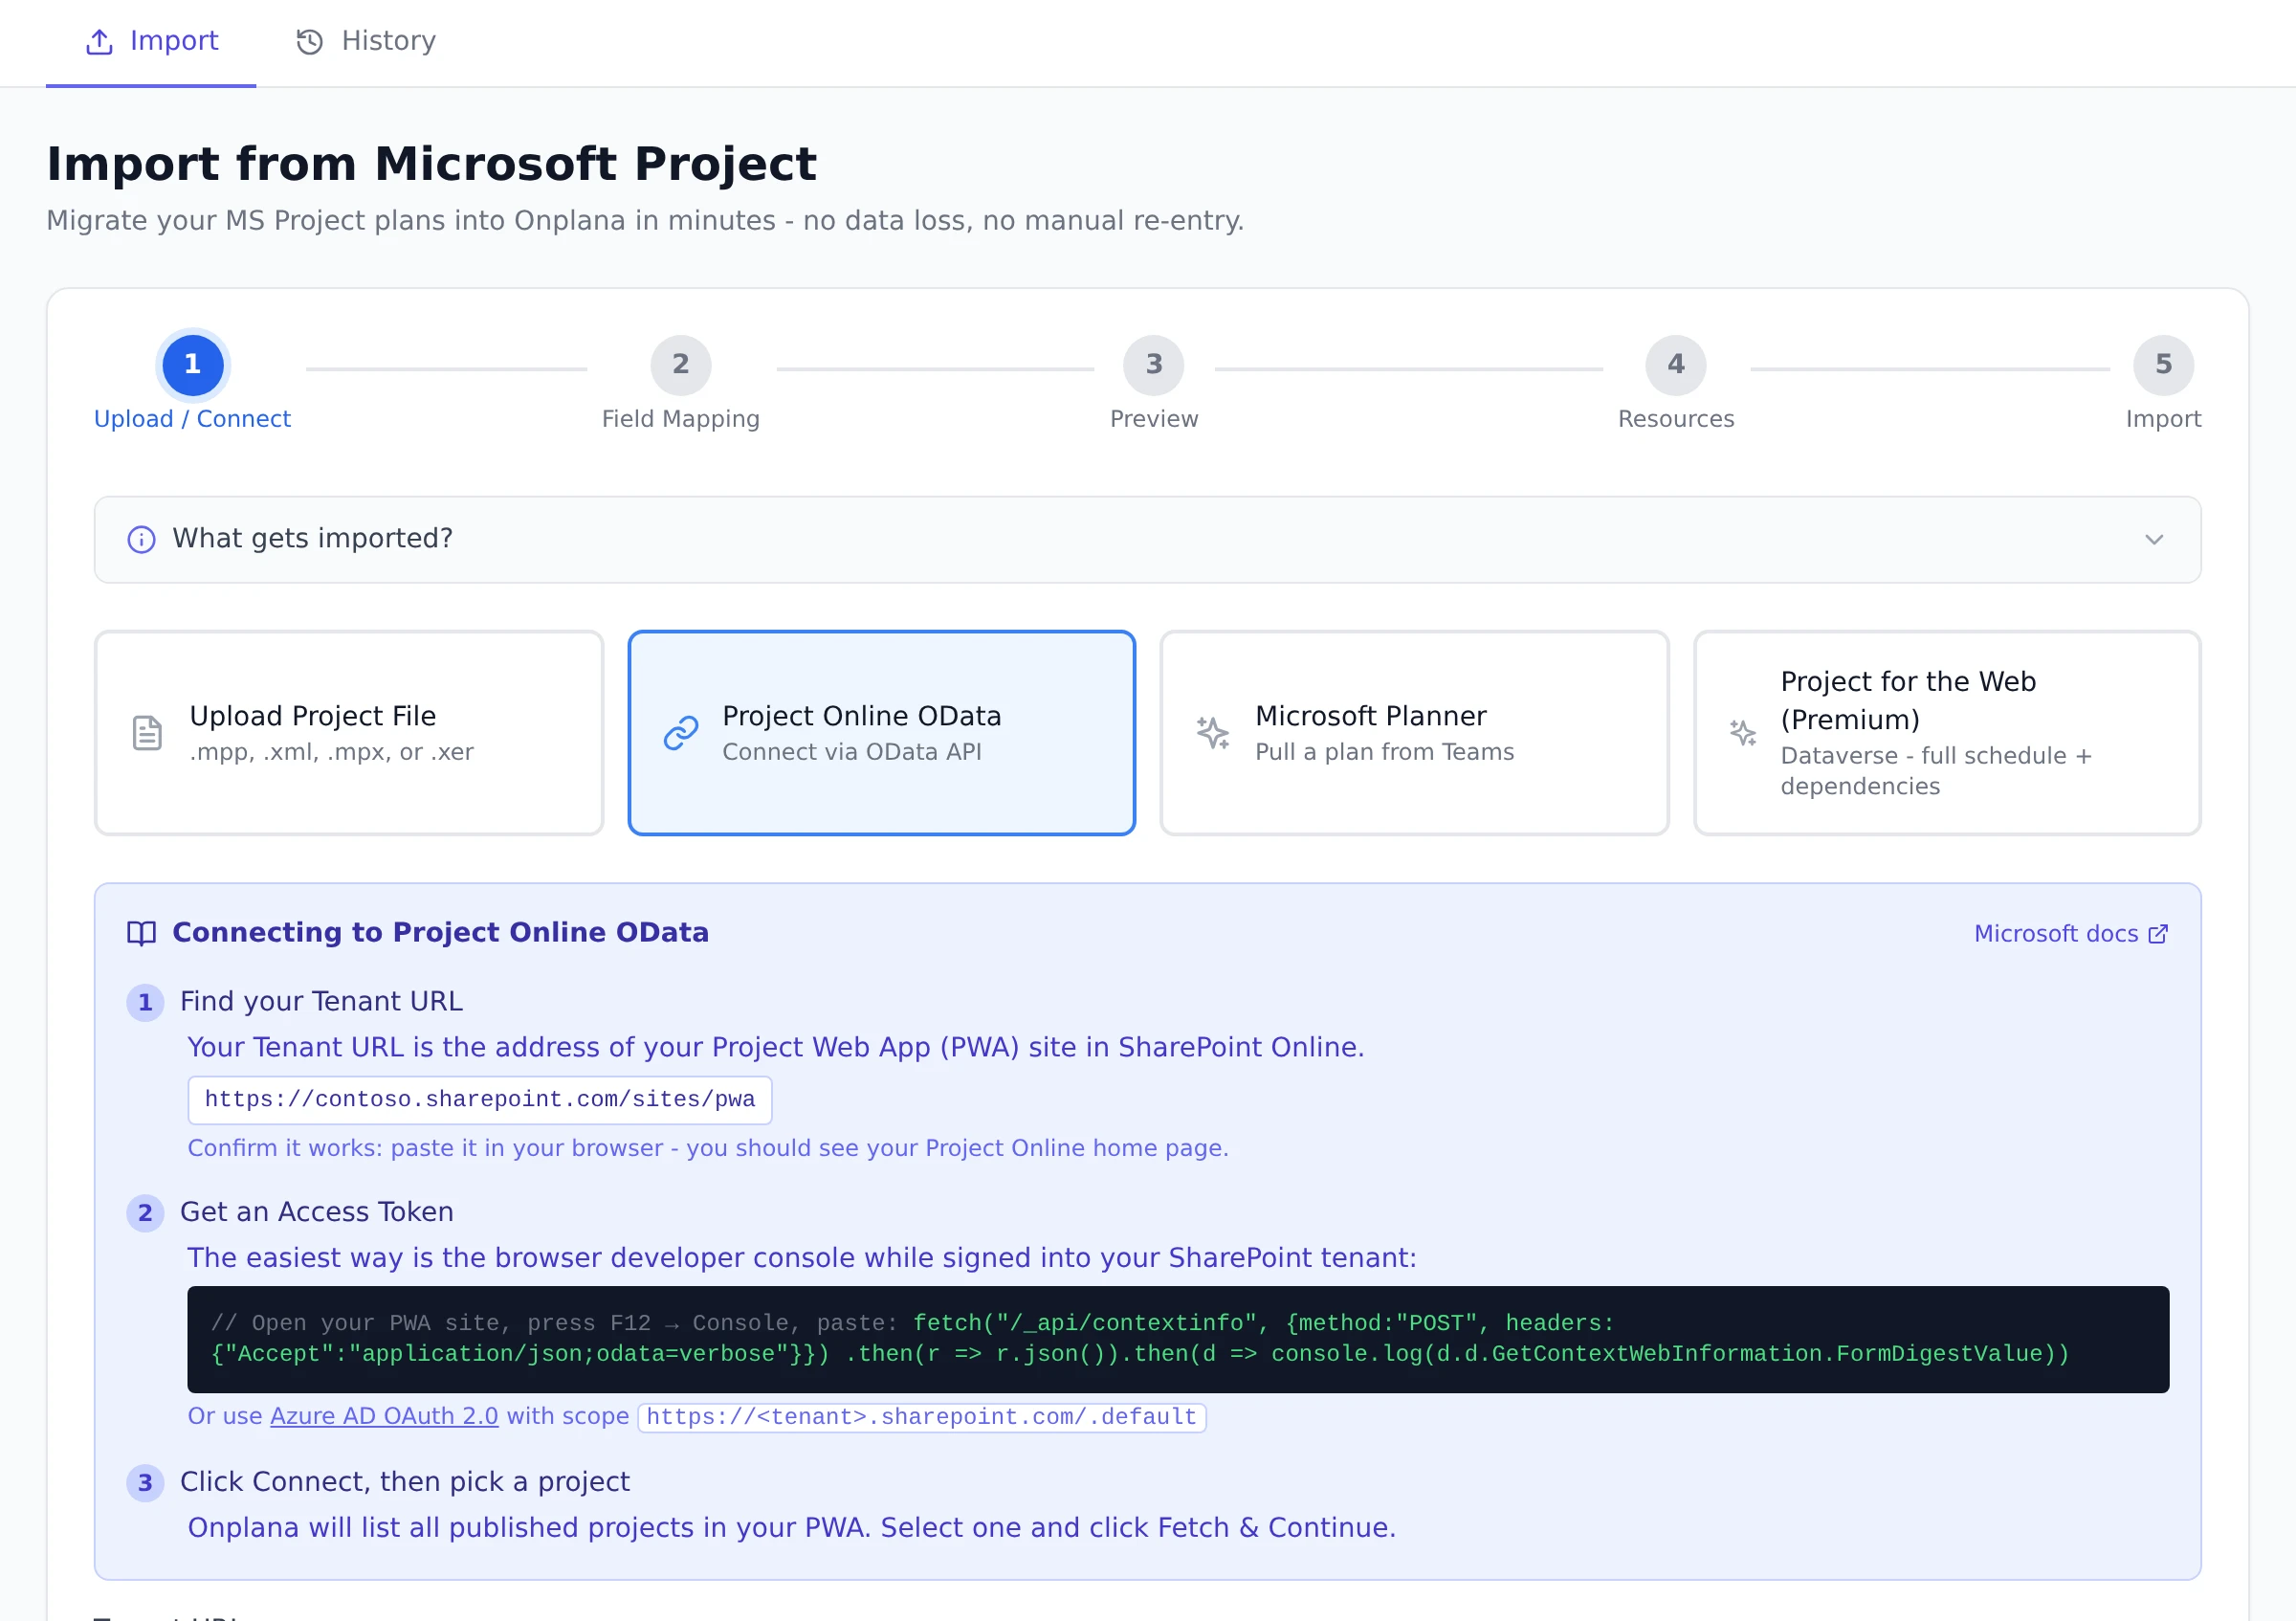Click the Connect via OData API subtitle
Viewport: 2296px width, 1621px height.
851,753
